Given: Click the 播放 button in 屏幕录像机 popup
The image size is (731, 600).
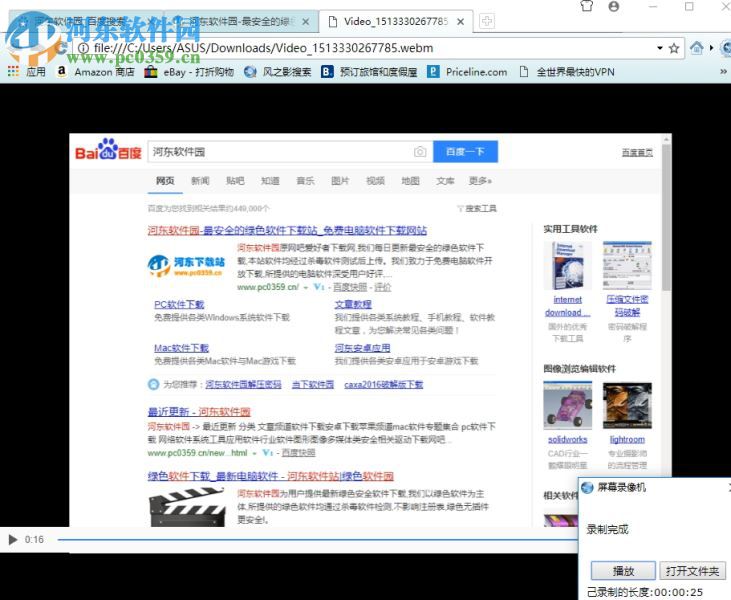Looking at the screenshot, I should (x=623, y=571).
